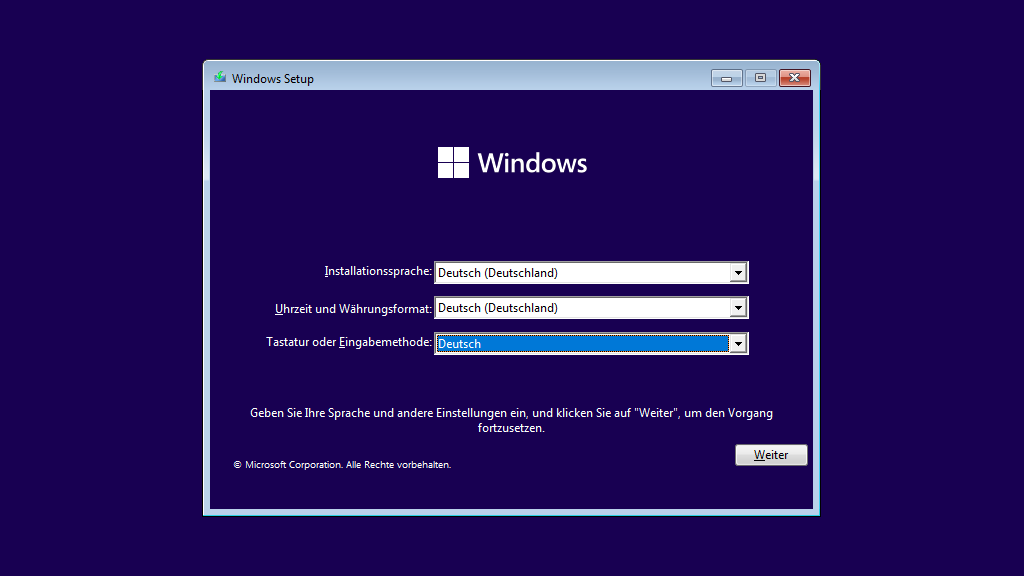The image size is (1024, 576).
Task: Open the Tastatur oder Eingabemethode dropdown arrow
Action: pyautogui.click(x=738, y=344)
